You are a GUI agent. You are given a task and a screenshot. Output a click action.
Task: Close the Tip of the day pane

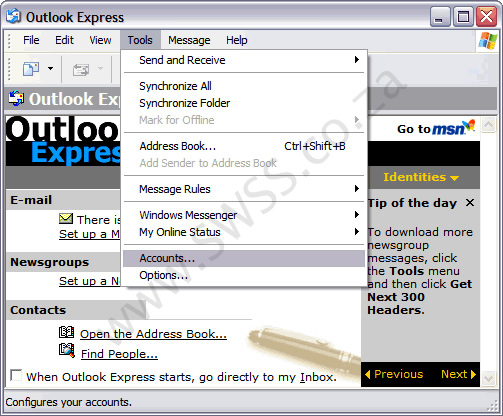tap(470, 202)
